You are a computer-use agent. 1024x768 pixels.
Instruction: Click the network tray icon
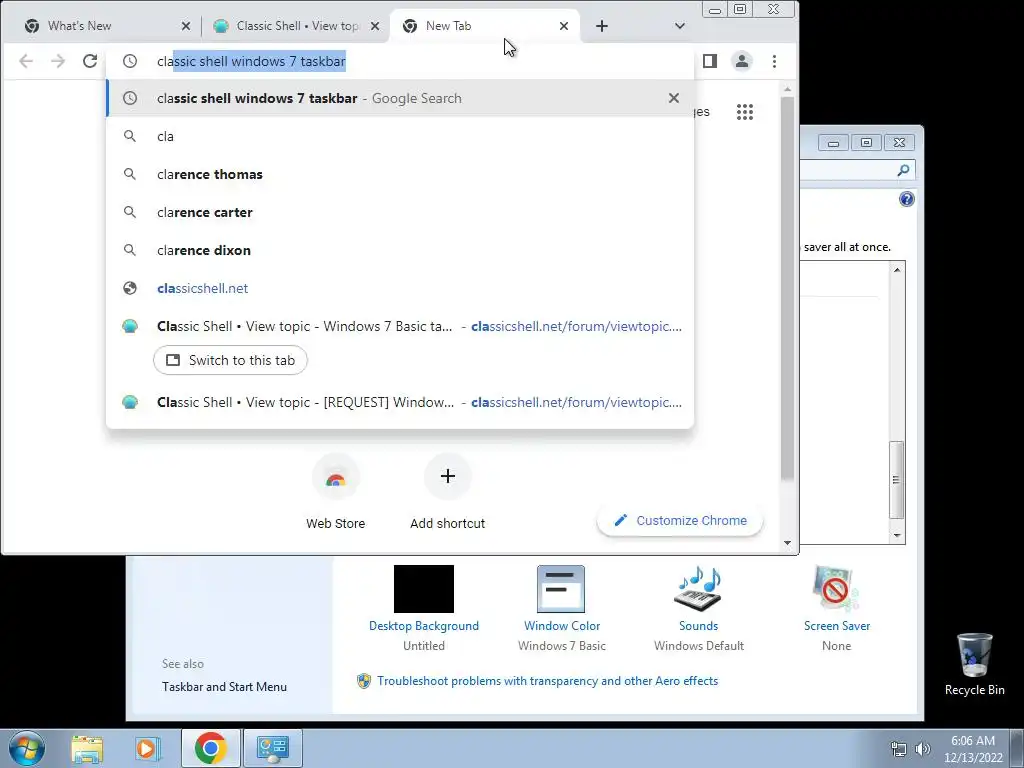[899, 749]
